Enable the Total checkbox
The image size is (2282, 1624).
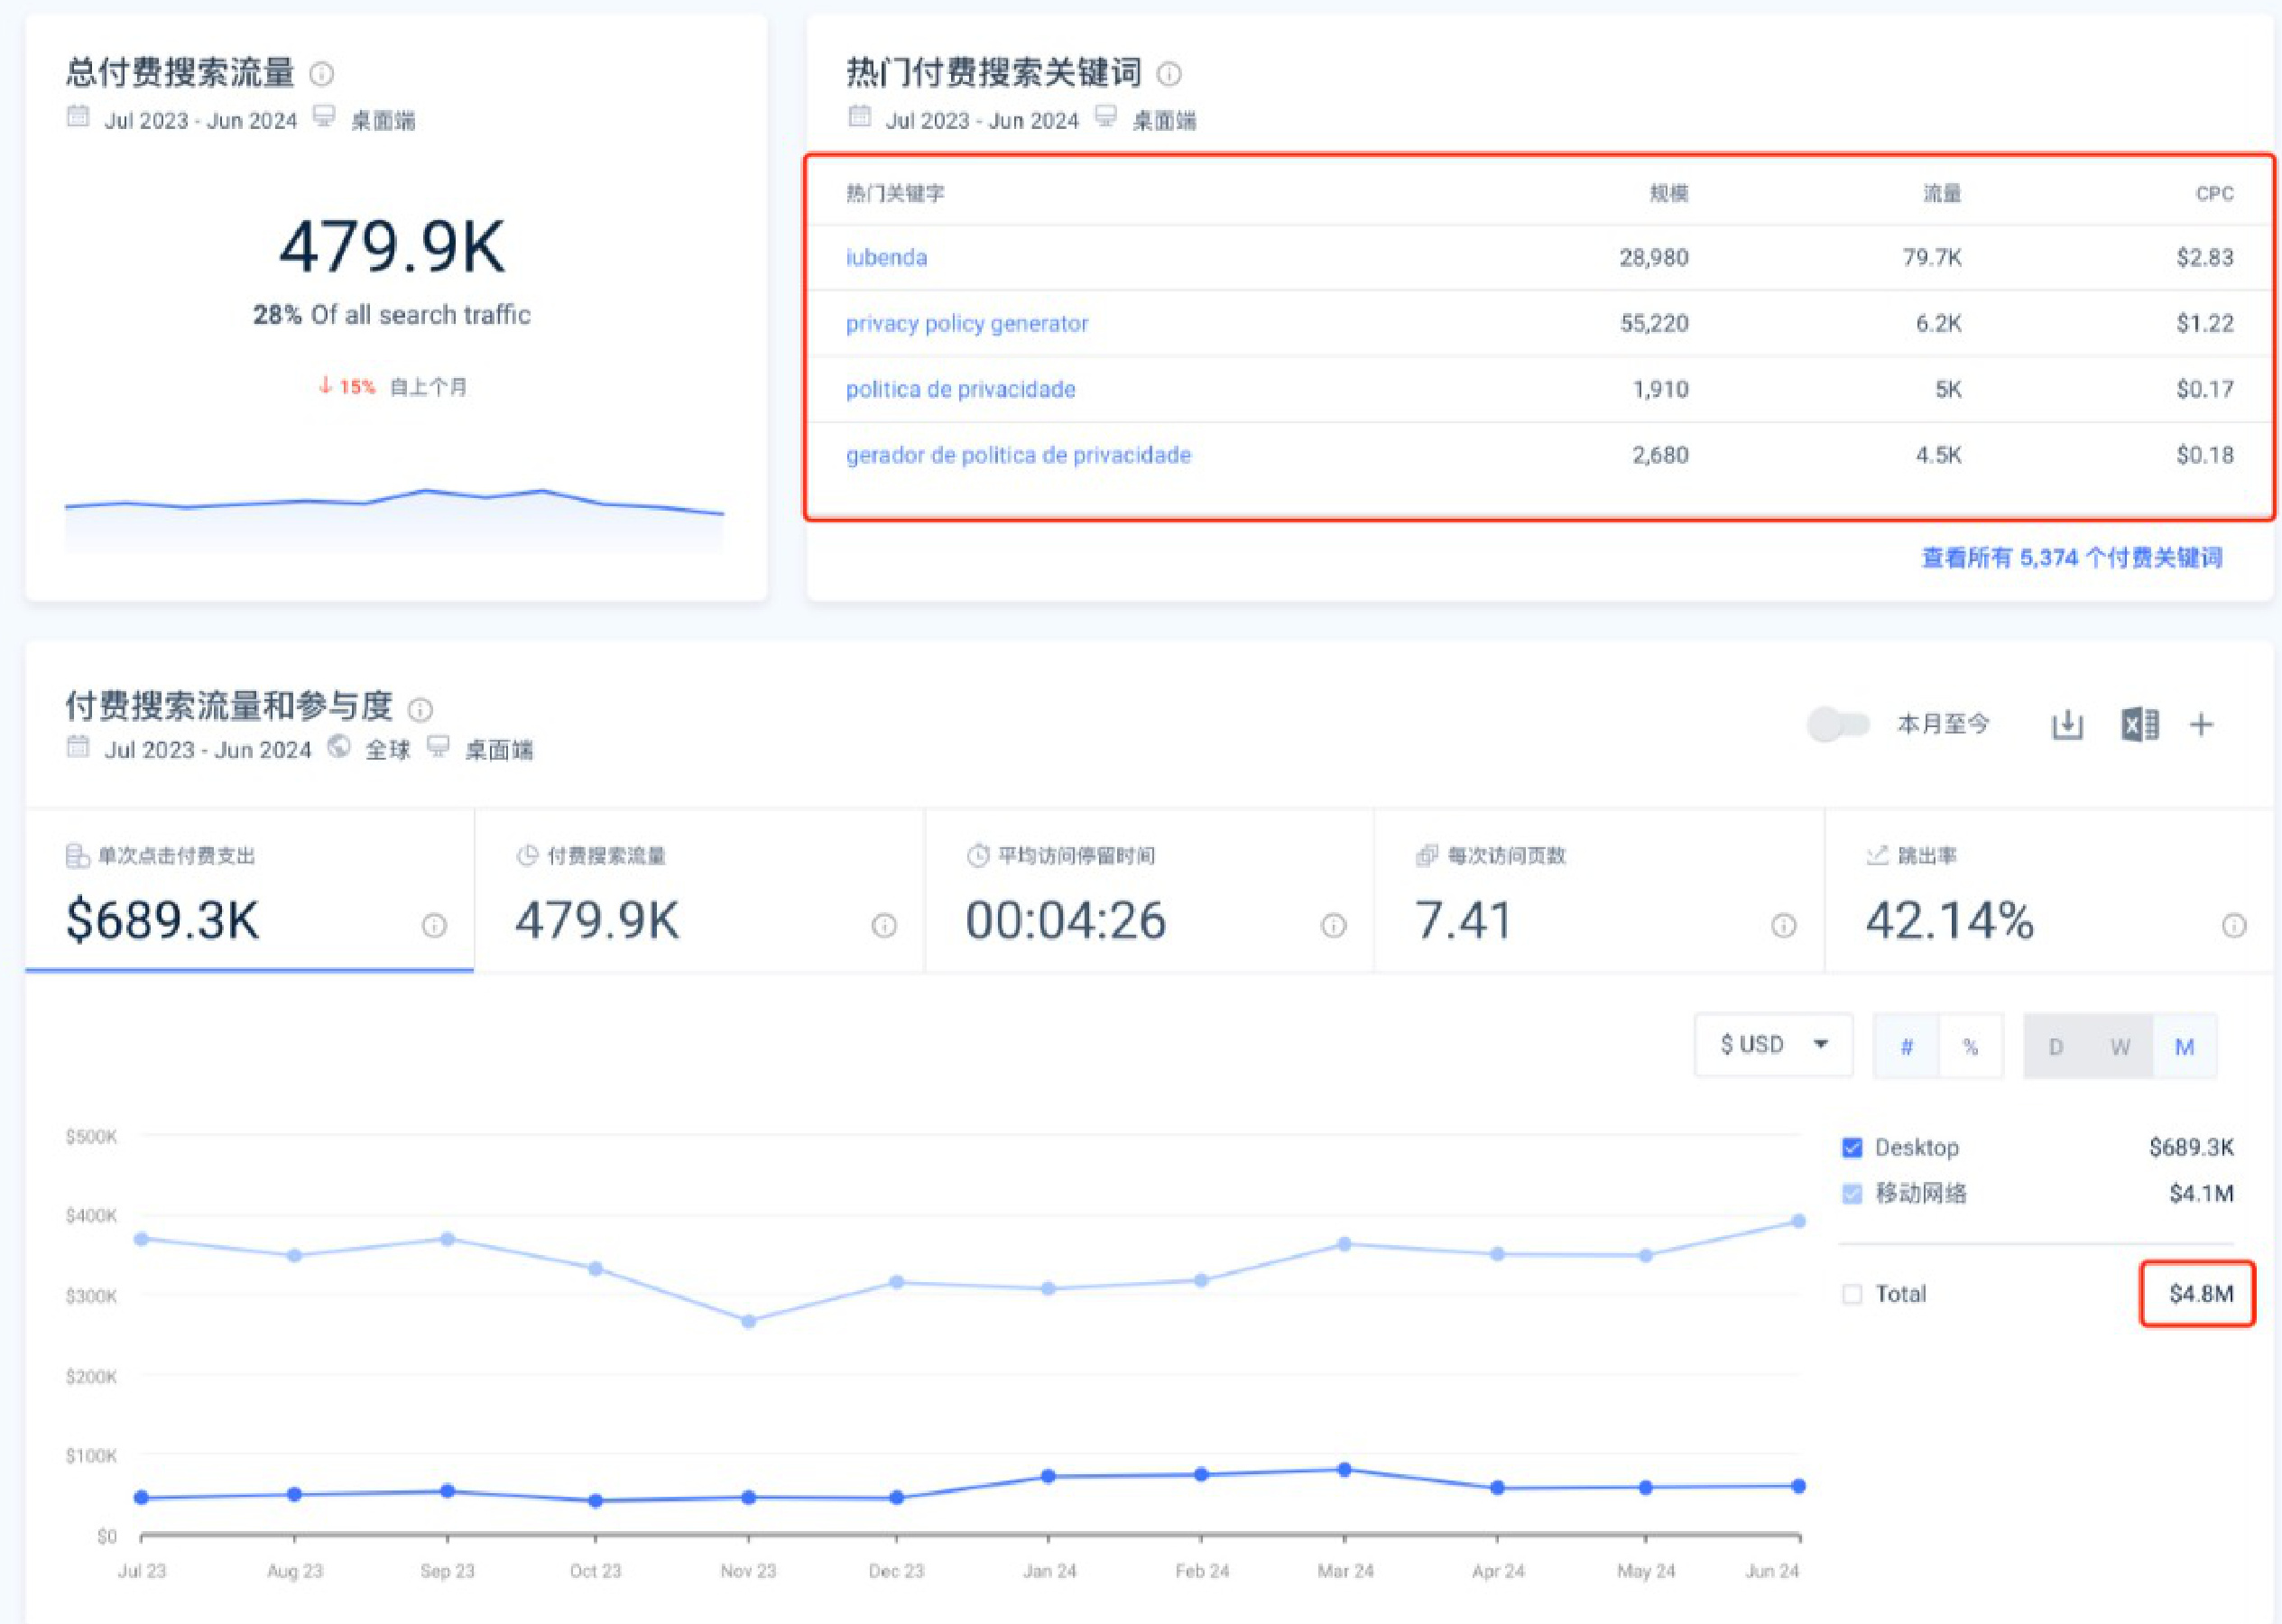point(1852,1295)
